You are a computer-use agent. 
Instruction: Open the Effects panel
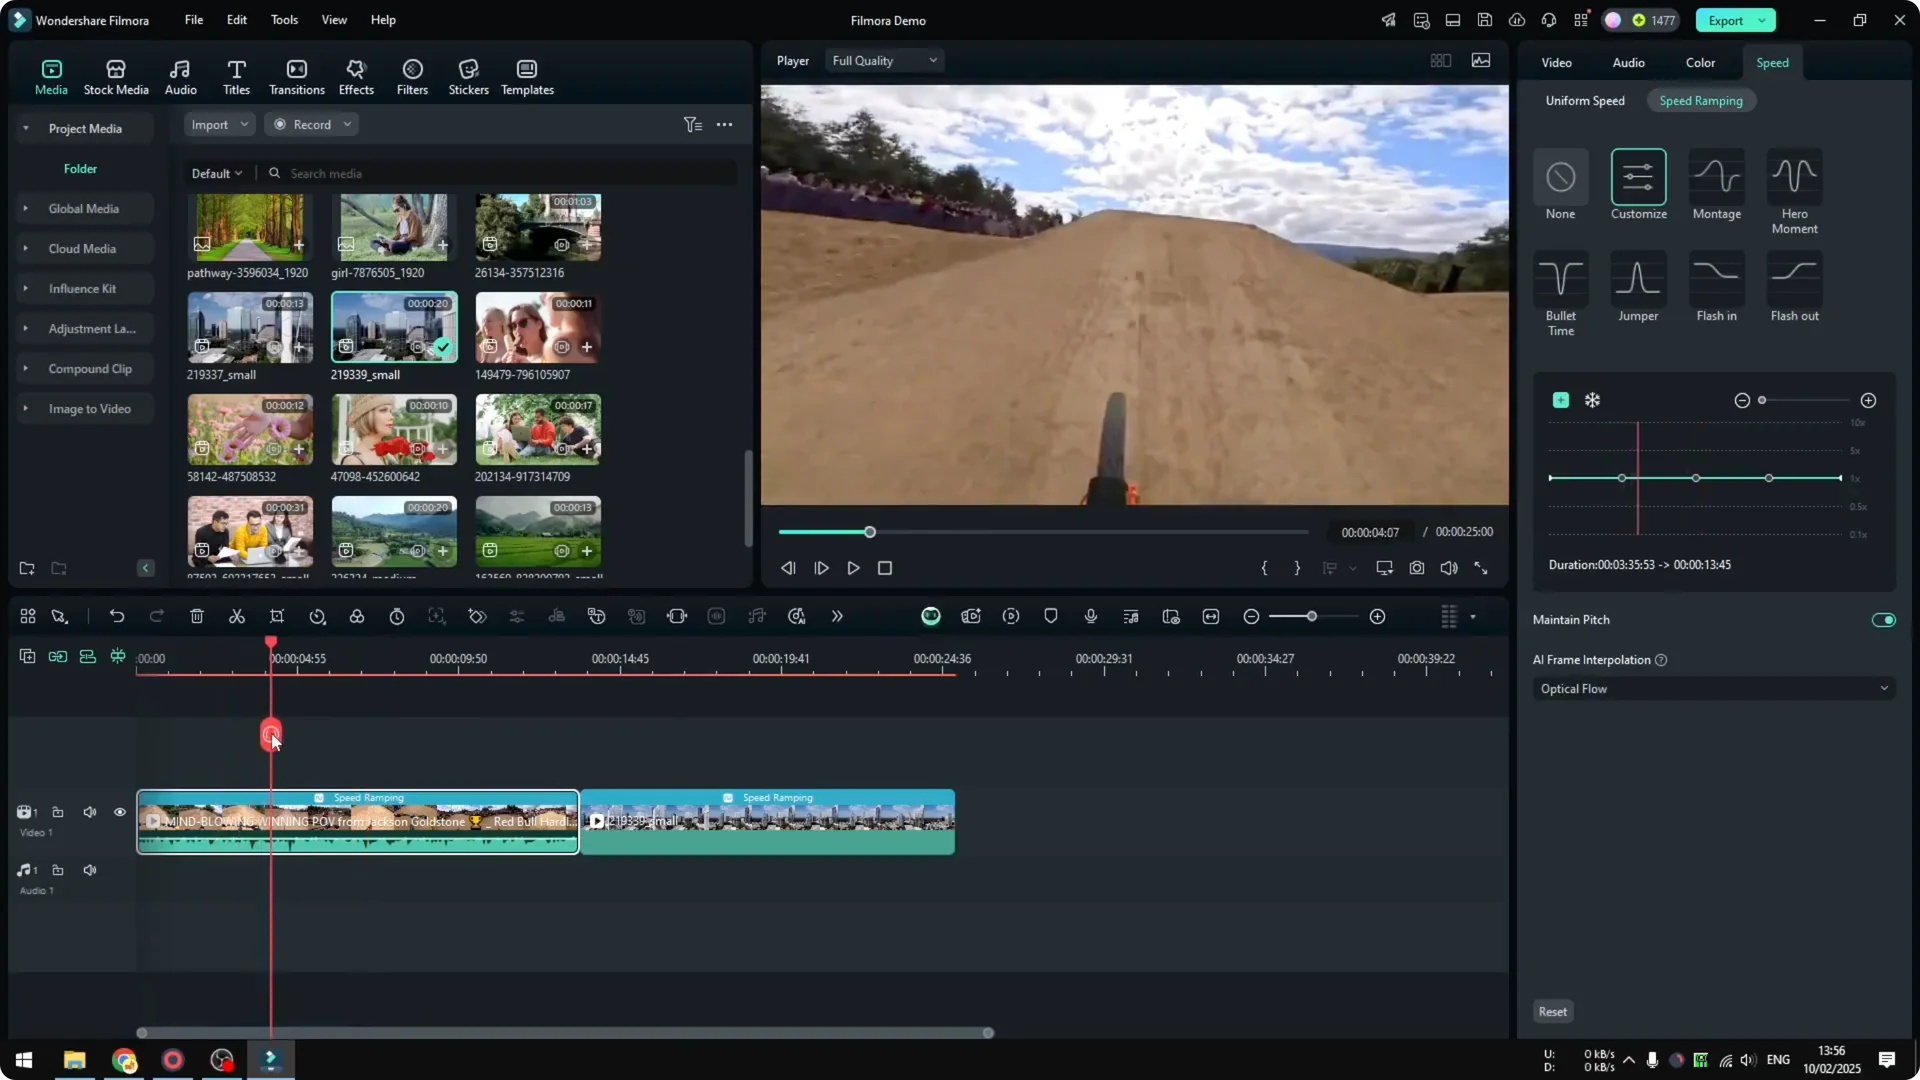(356, 75)
